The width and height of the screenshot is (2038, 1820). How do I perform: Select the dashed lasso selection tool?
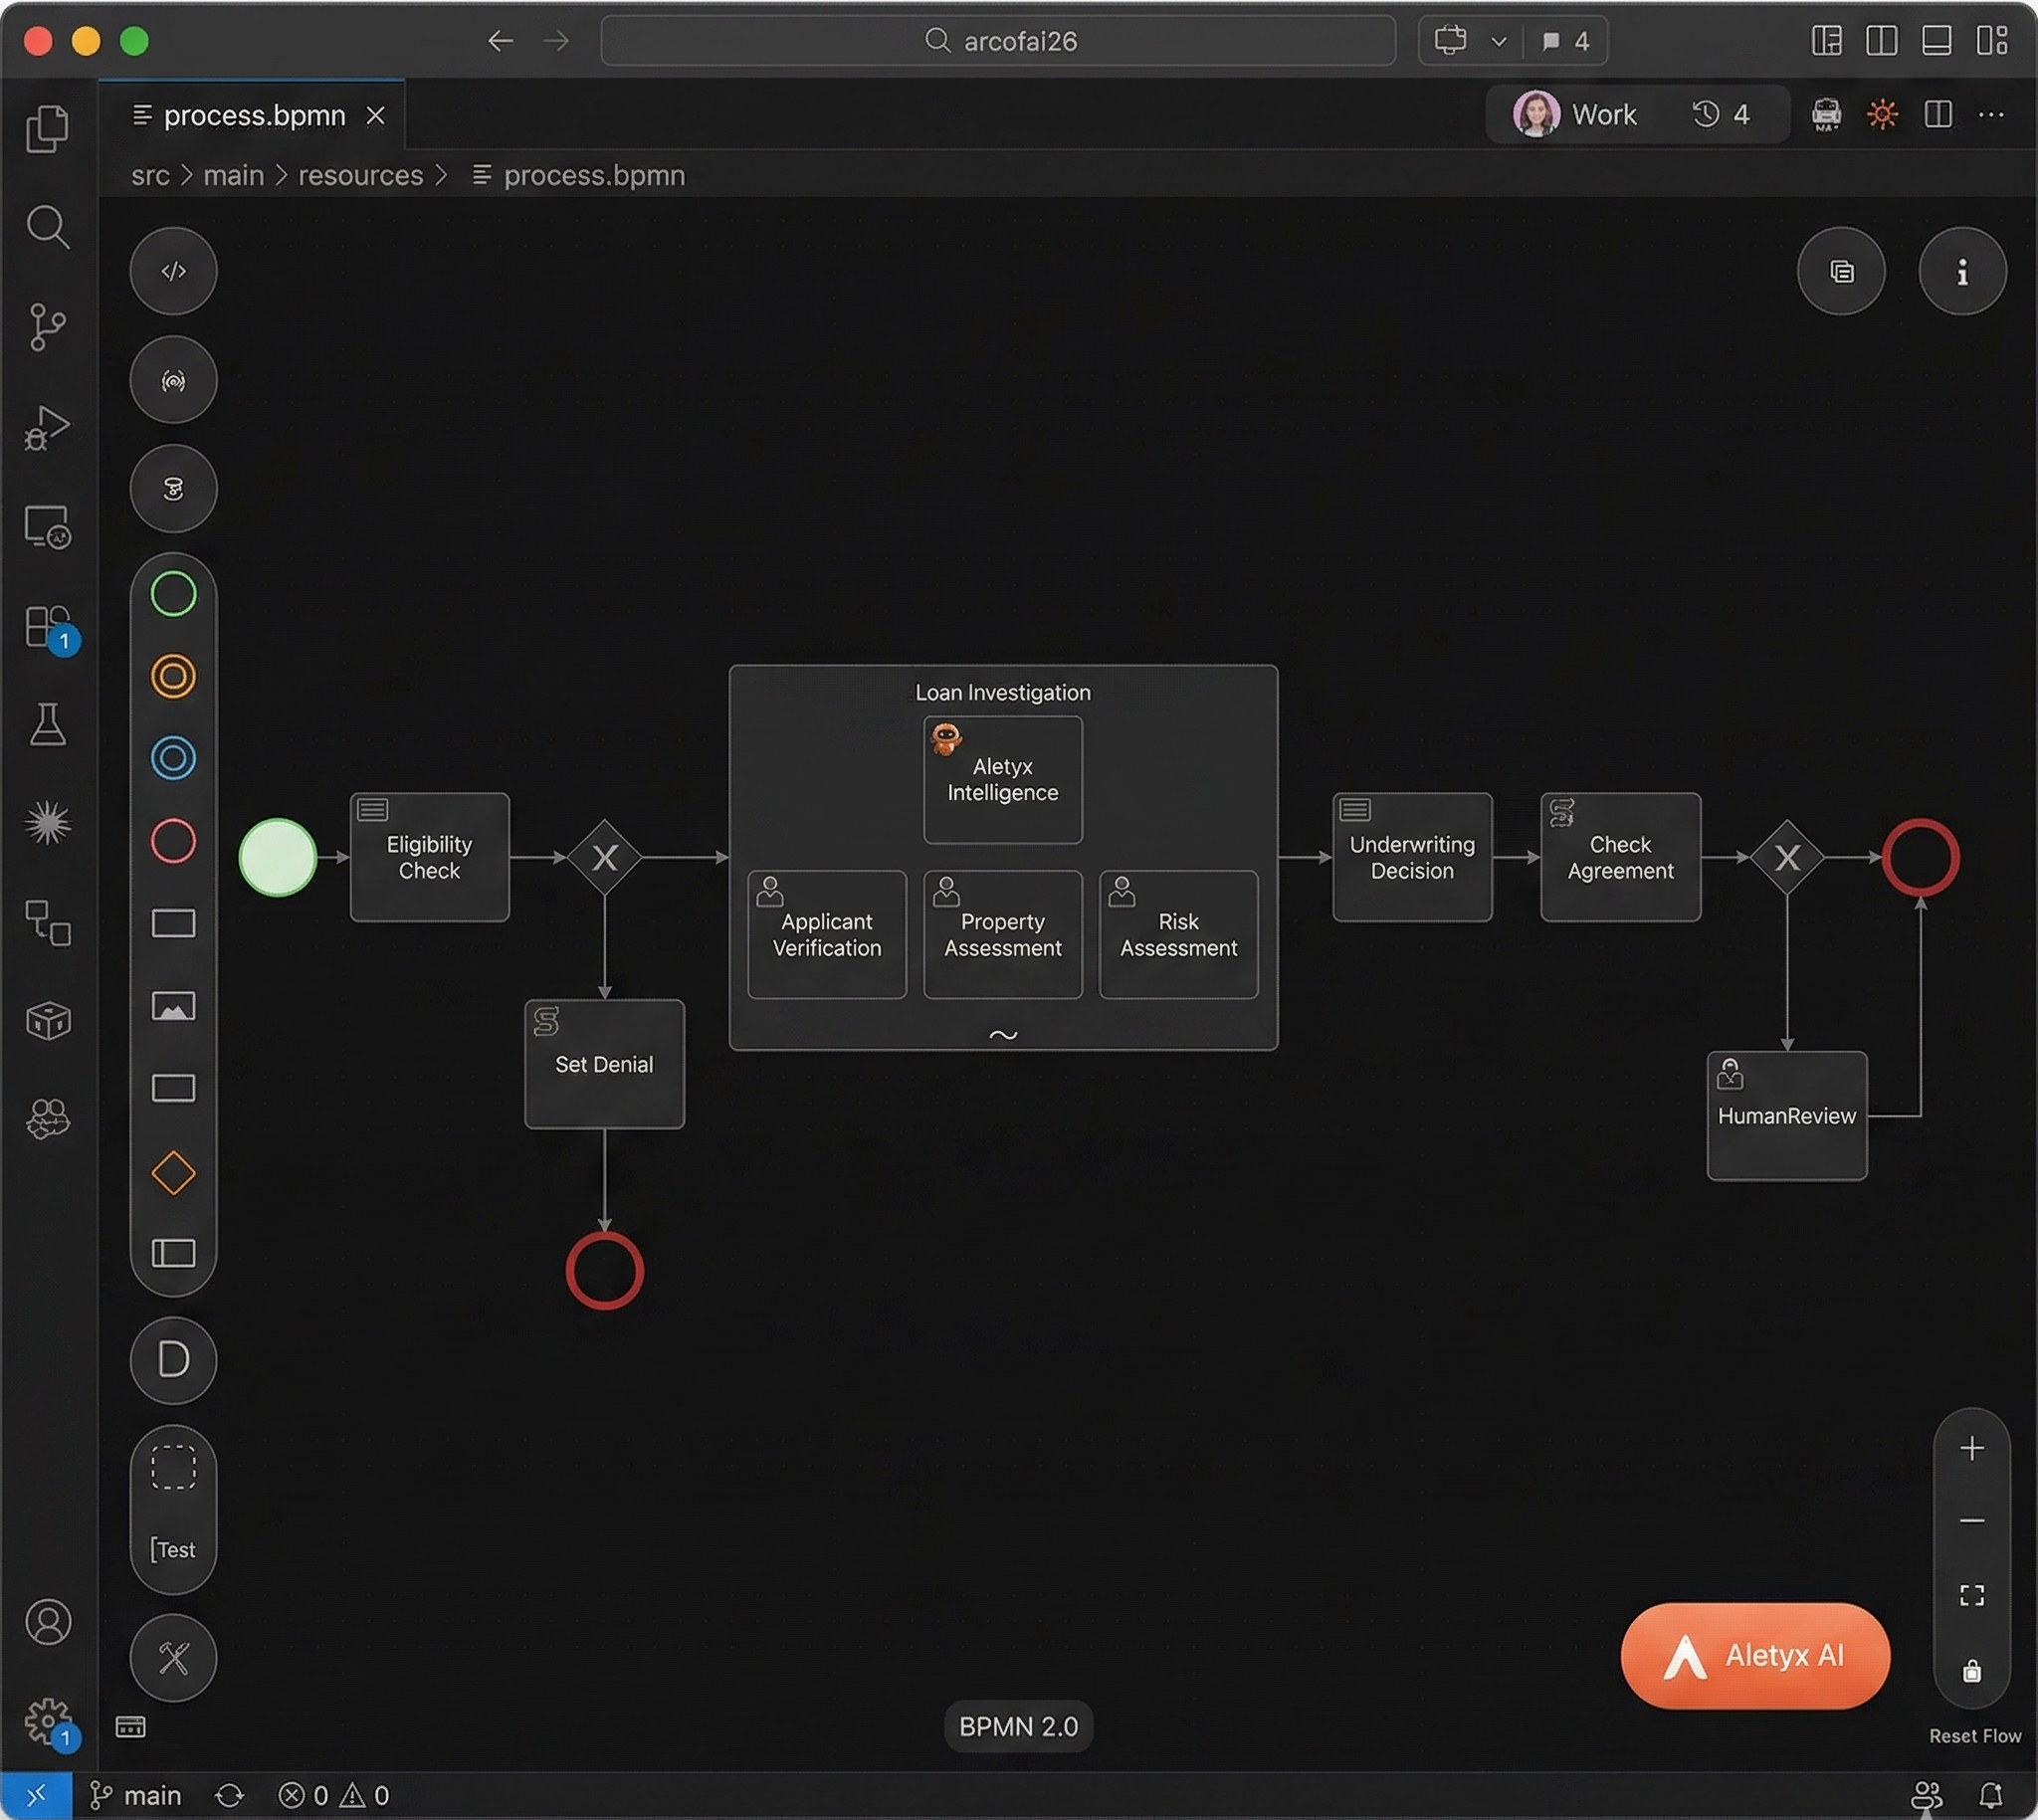point(173,1467)
